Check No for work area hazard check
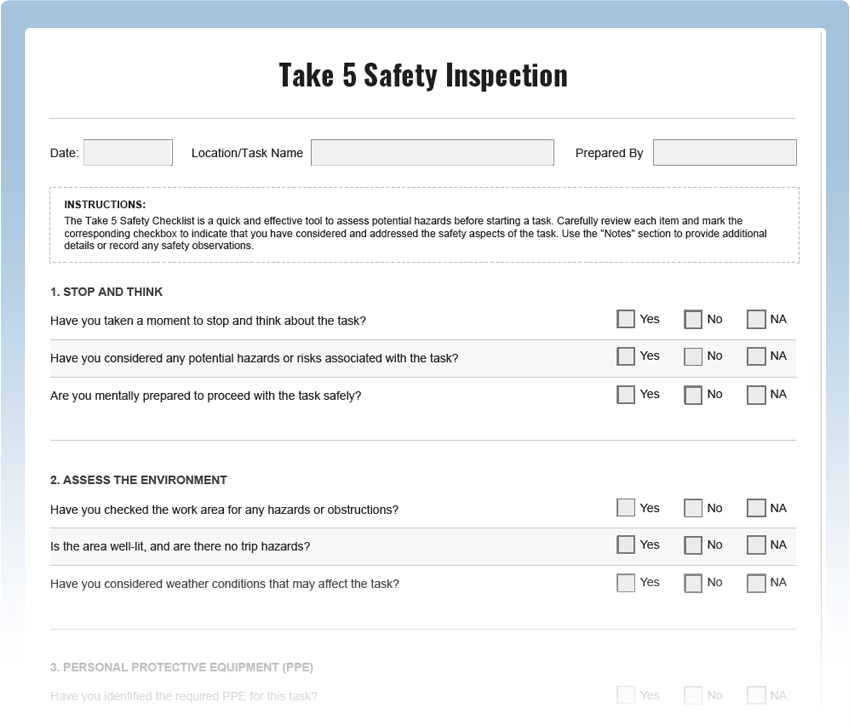Viewport: 850px width, 728px height. tap(691, 508)
